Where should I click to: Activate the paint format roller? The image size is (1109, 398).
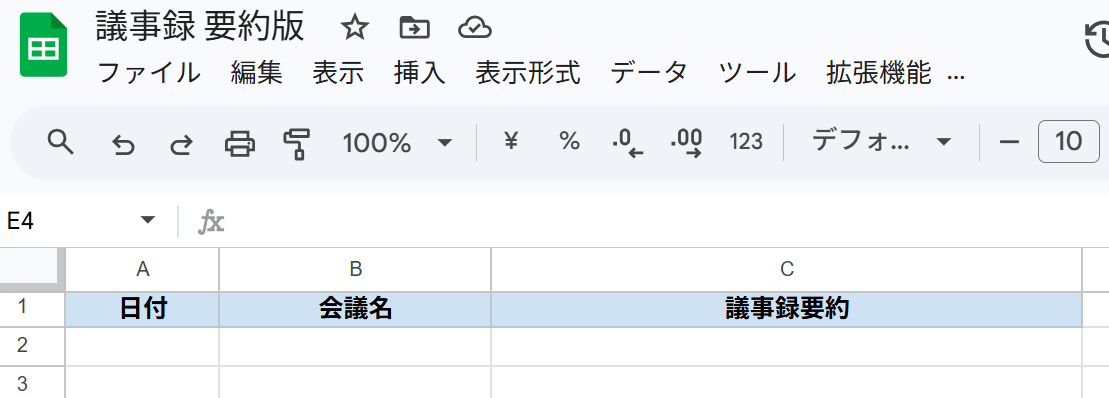296,143
